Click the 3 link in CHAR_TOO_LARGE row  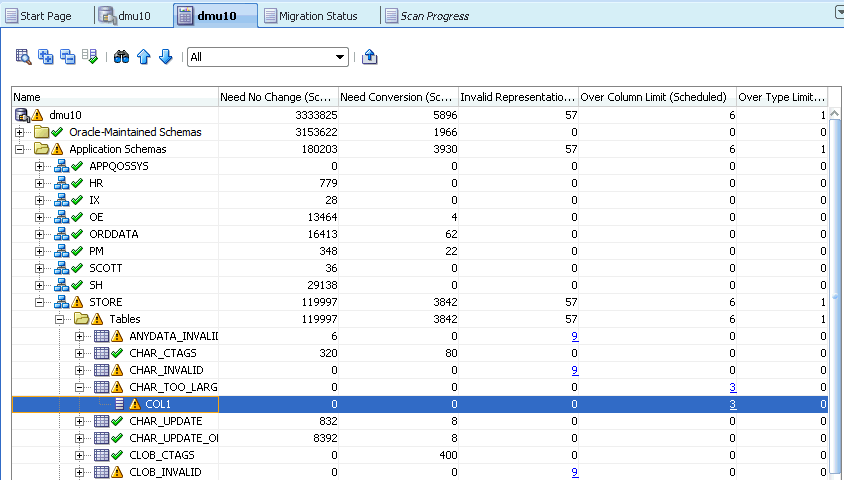click(x=733, y=387)
